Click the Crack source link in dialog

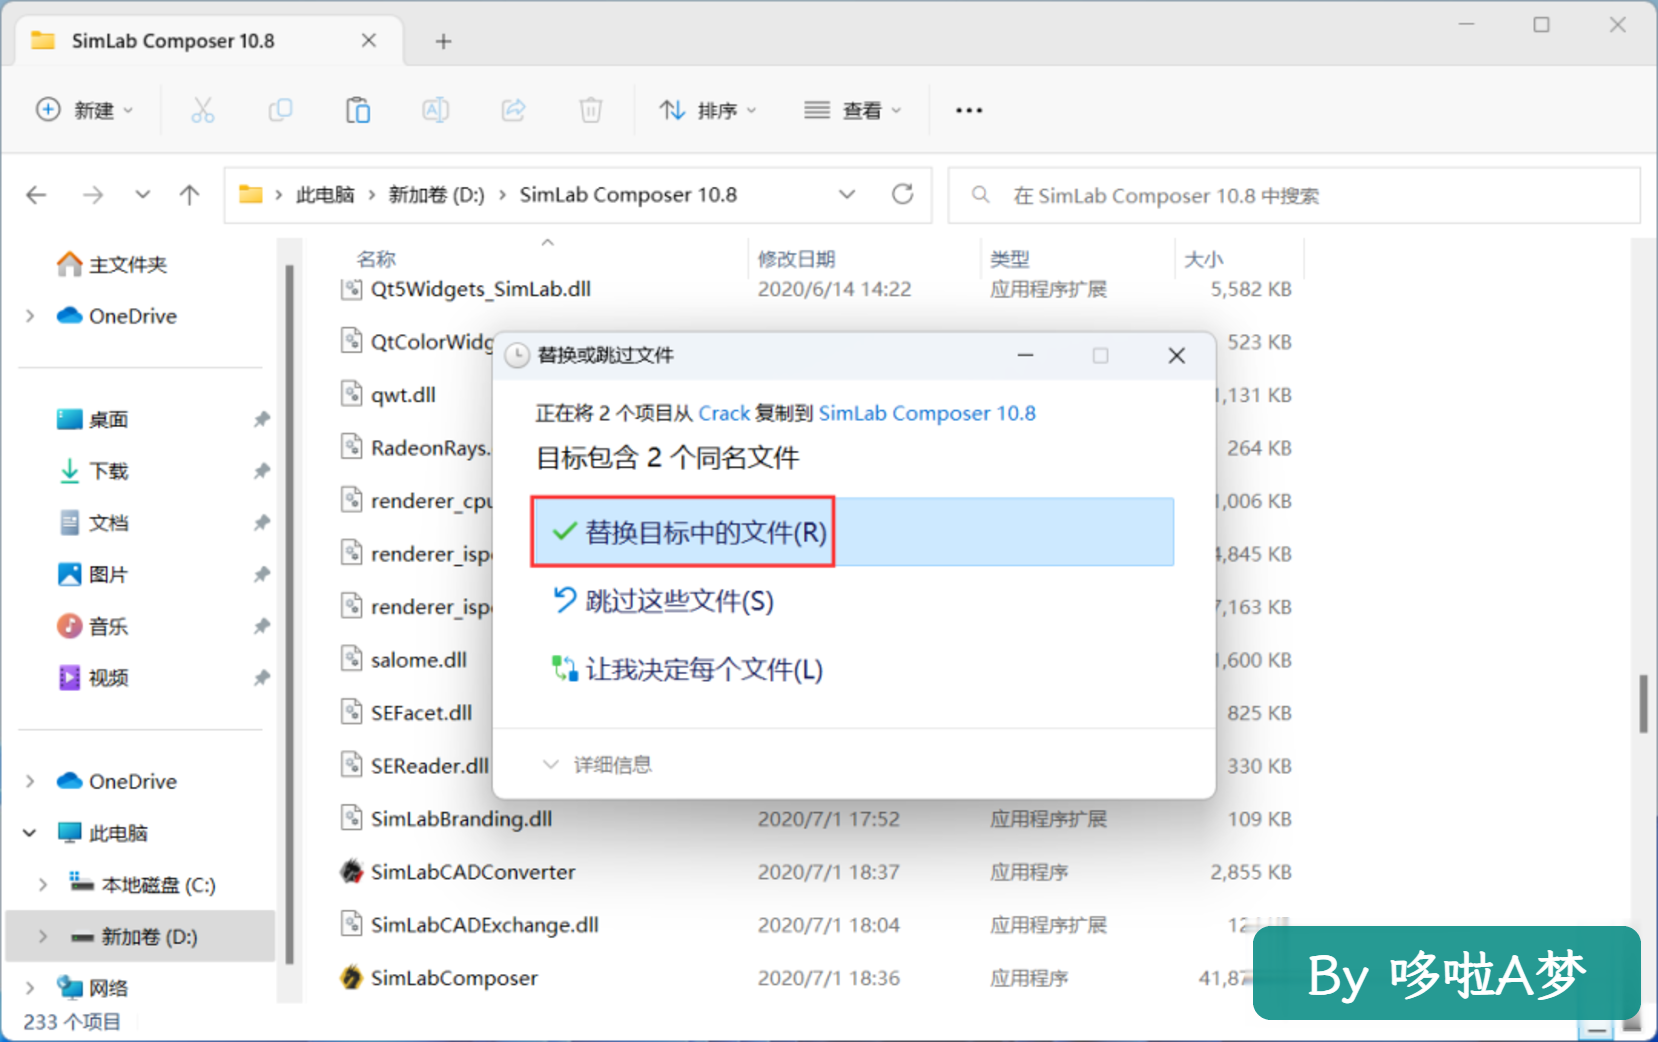[724, 413]
